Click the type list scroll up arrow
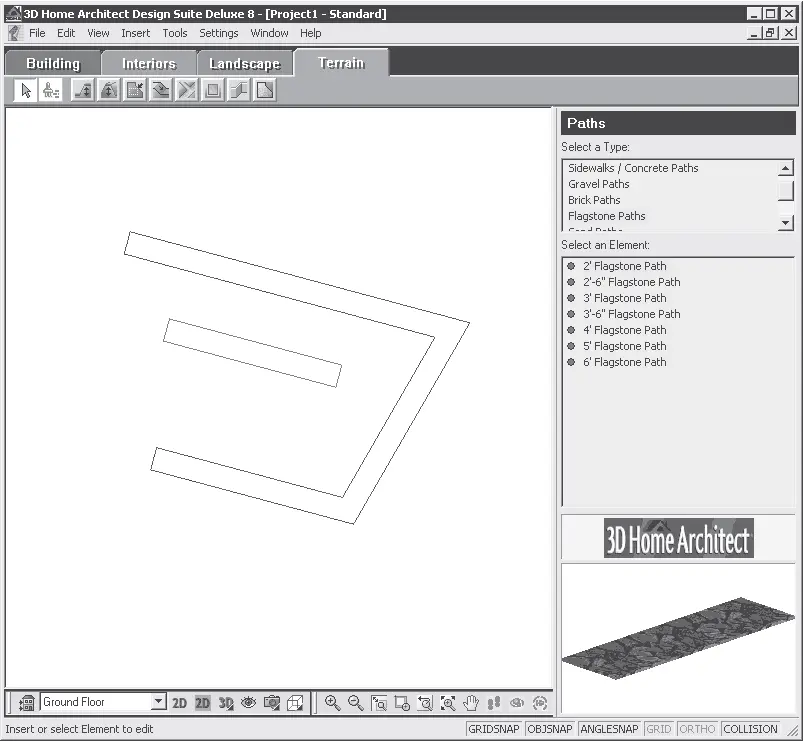The height and width of the screenshot is (741, 803). pyautogui.click(x=785, y=168)
